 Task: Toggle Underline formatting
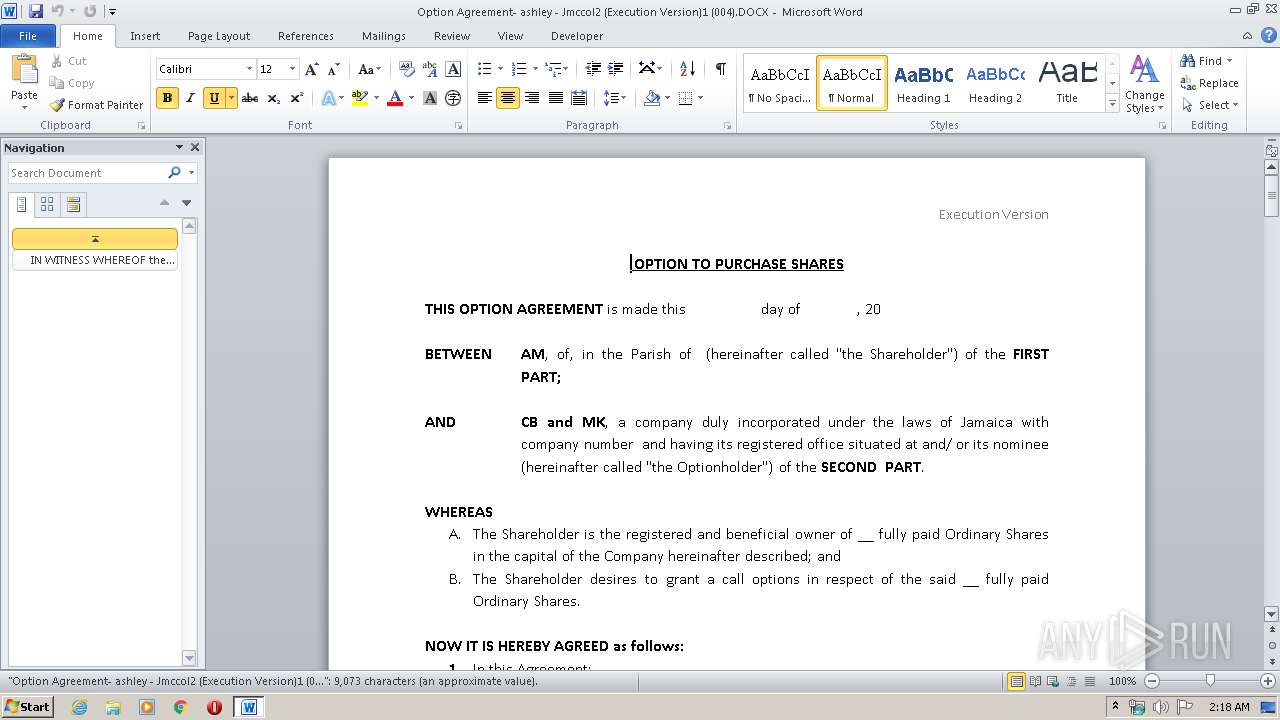pyautogui.click(x=213, y=98)
